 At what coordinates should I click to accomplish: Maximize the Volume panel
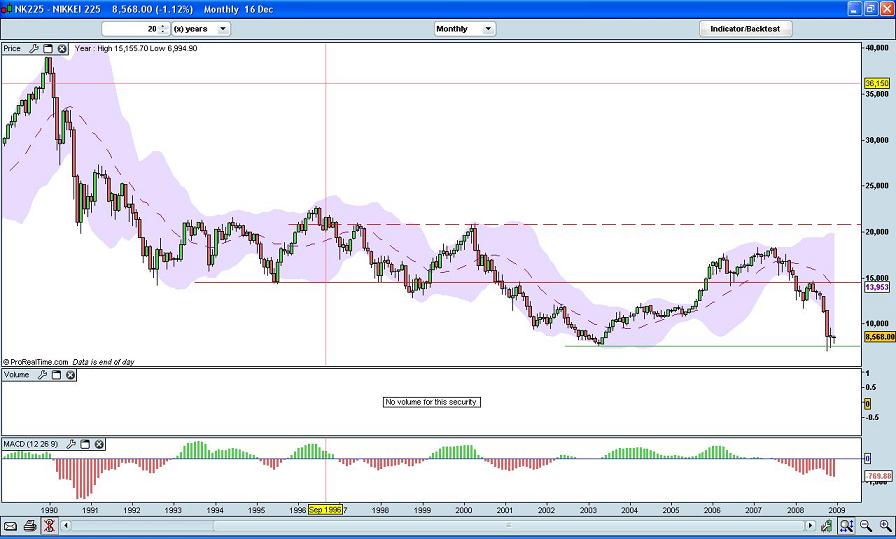[57, 375]
